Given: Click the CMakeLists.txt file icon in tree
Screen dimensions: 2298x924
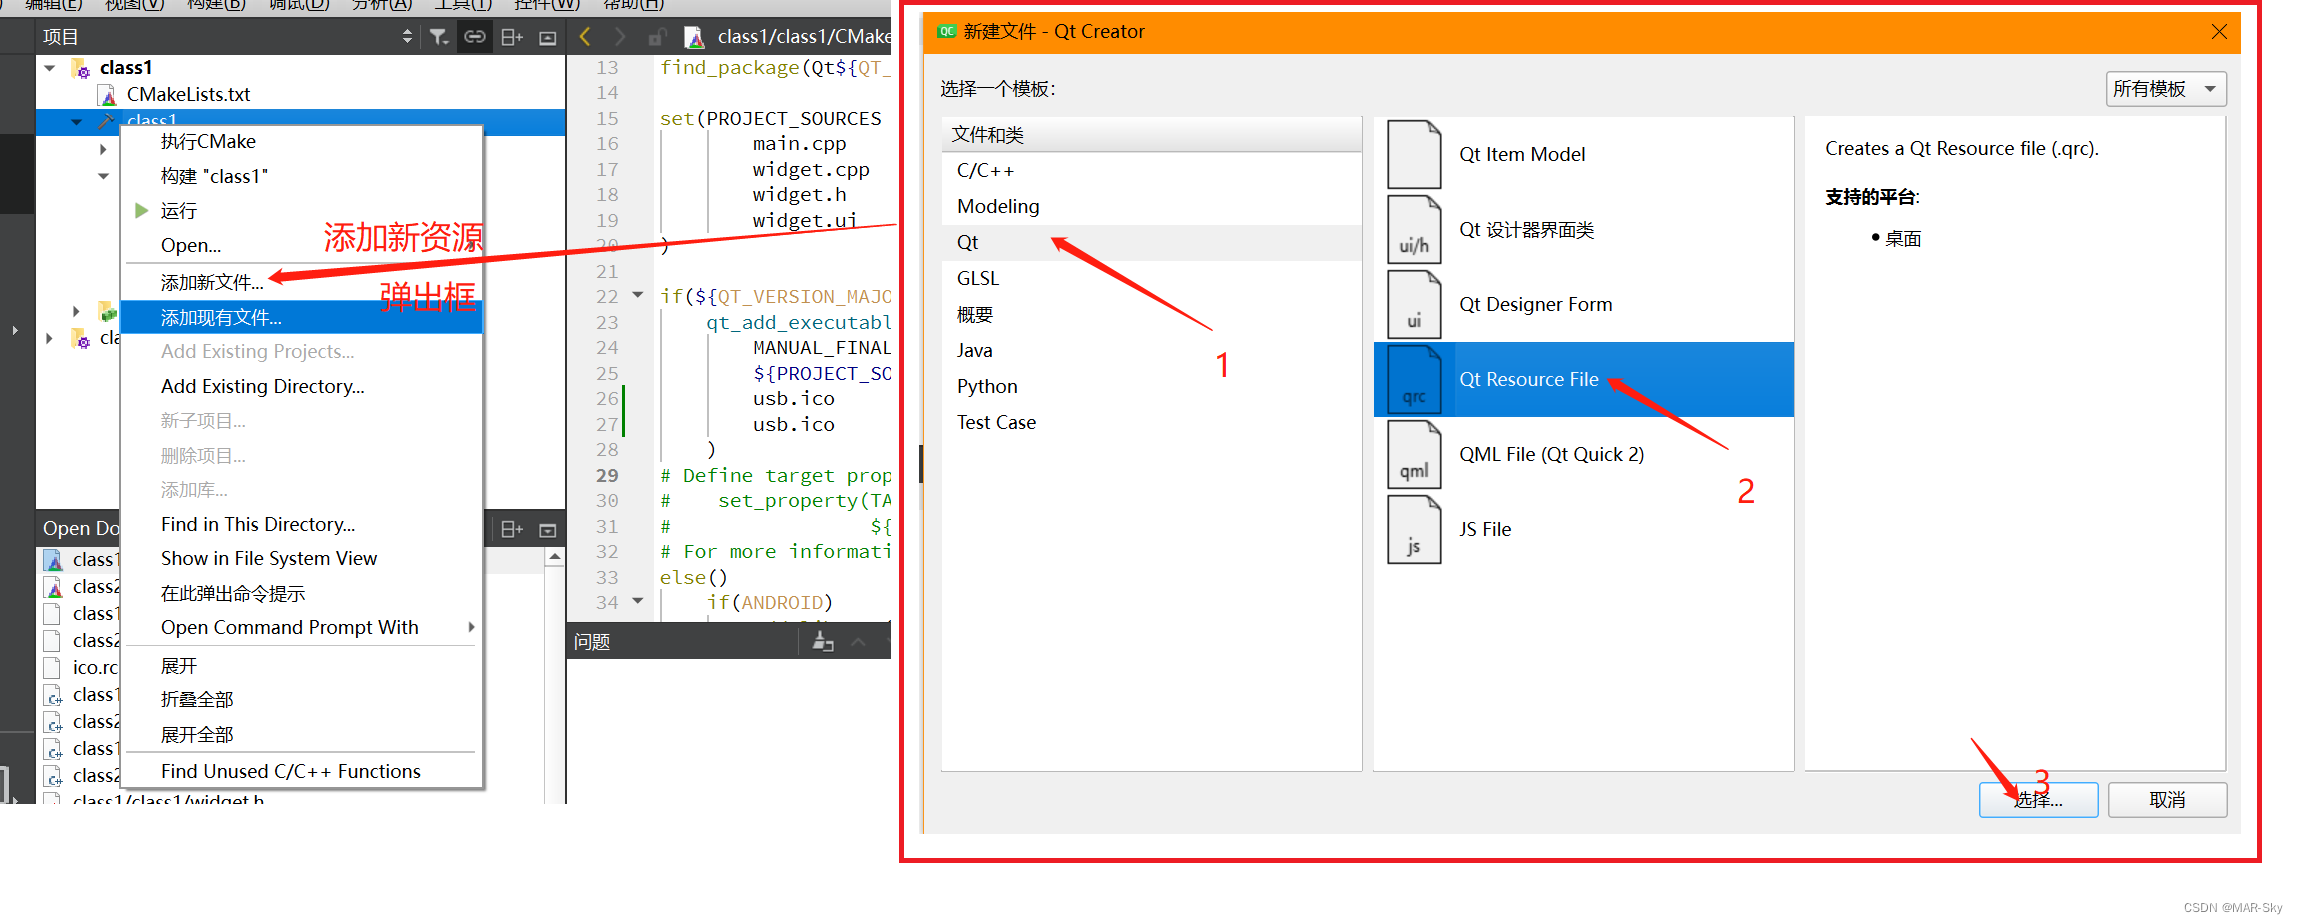Looking at the screenshot, I should tap(108, 95).
